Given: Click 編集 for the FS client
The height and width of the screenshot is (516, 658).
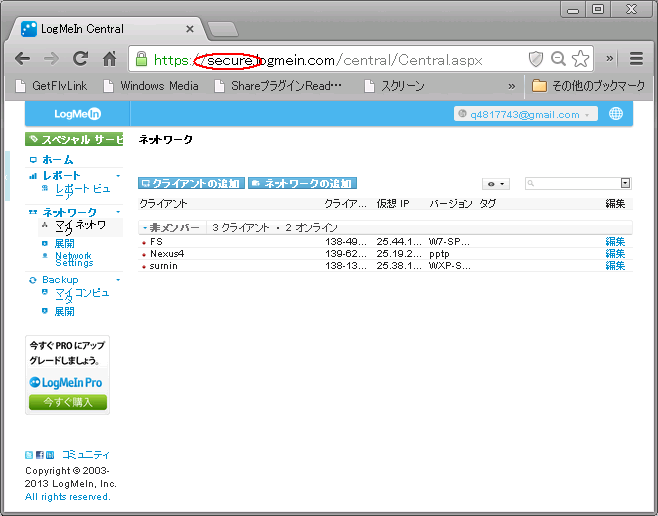Looking at the screenshot, I should tap(615, 242).
